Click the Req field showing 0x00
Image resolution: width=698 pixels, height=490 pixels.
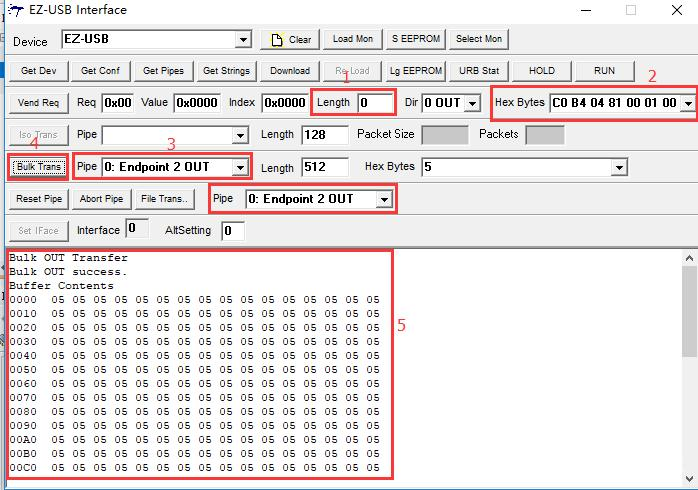[x=118, y=103]
